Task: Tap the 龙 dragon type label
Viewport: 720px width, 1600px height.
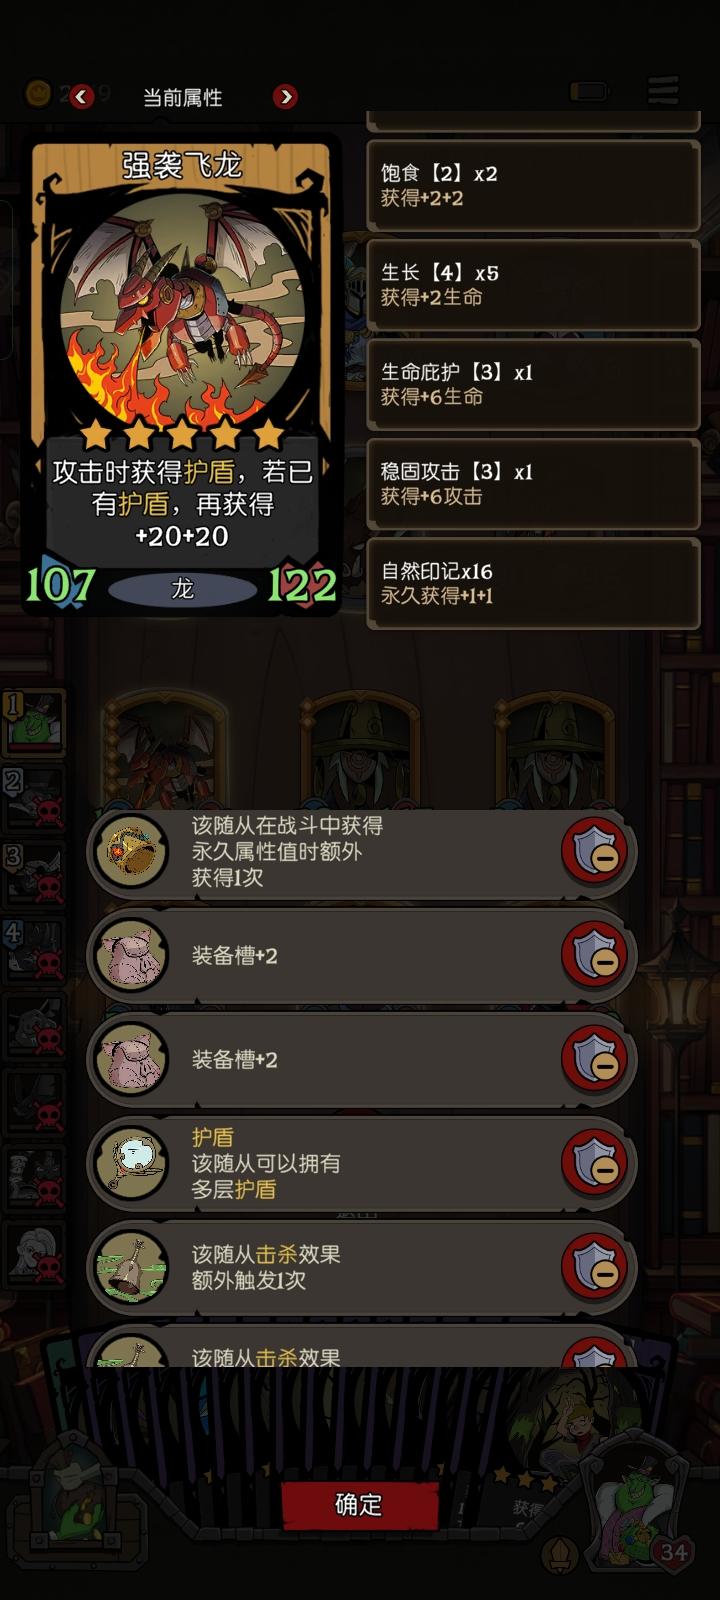Action: pos(182,589)
